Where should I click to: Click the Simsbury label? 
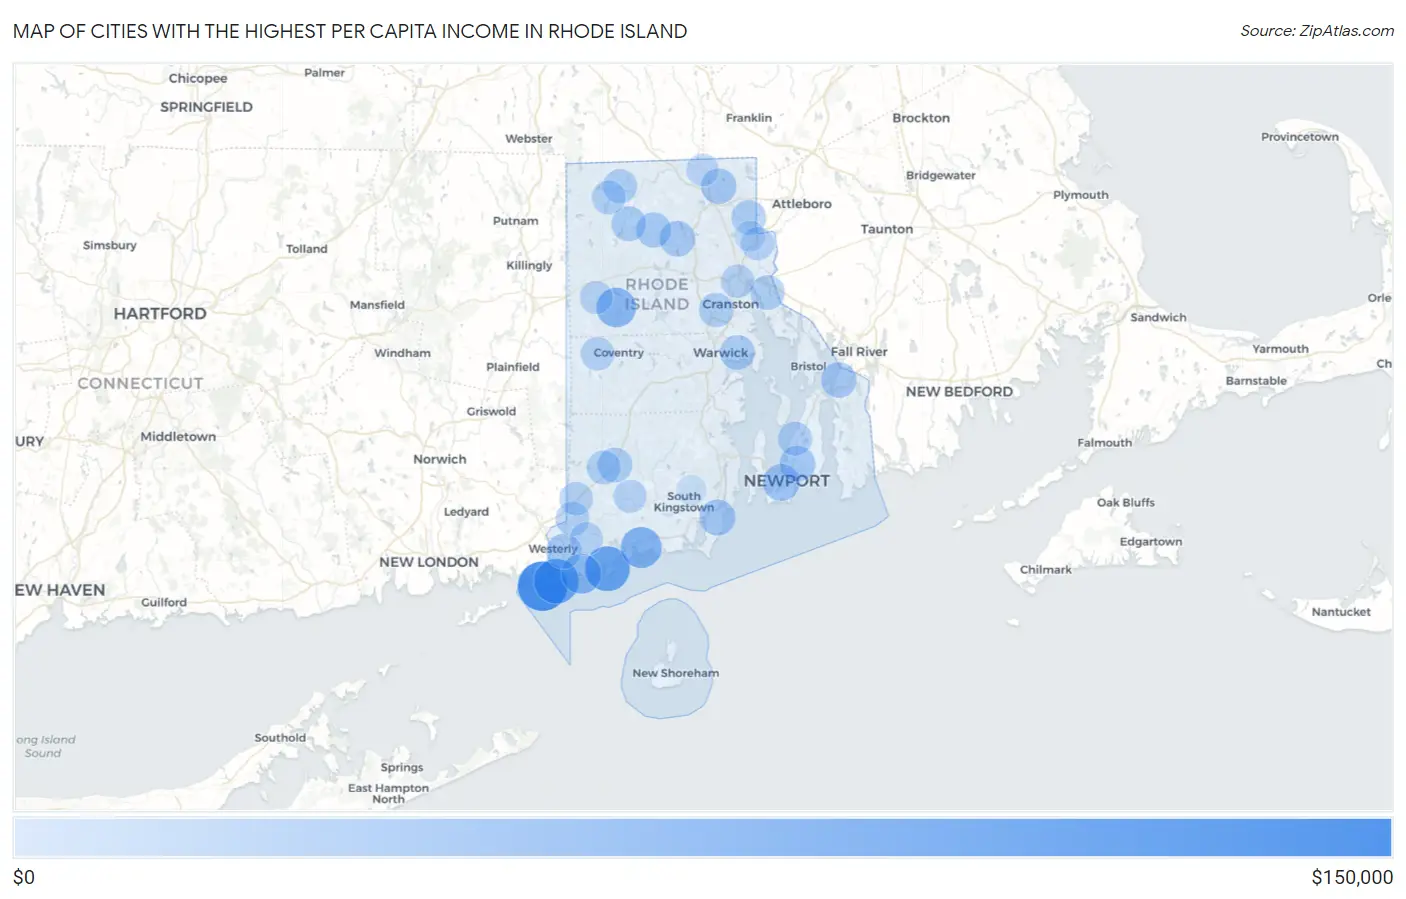(x=109, y=246)
